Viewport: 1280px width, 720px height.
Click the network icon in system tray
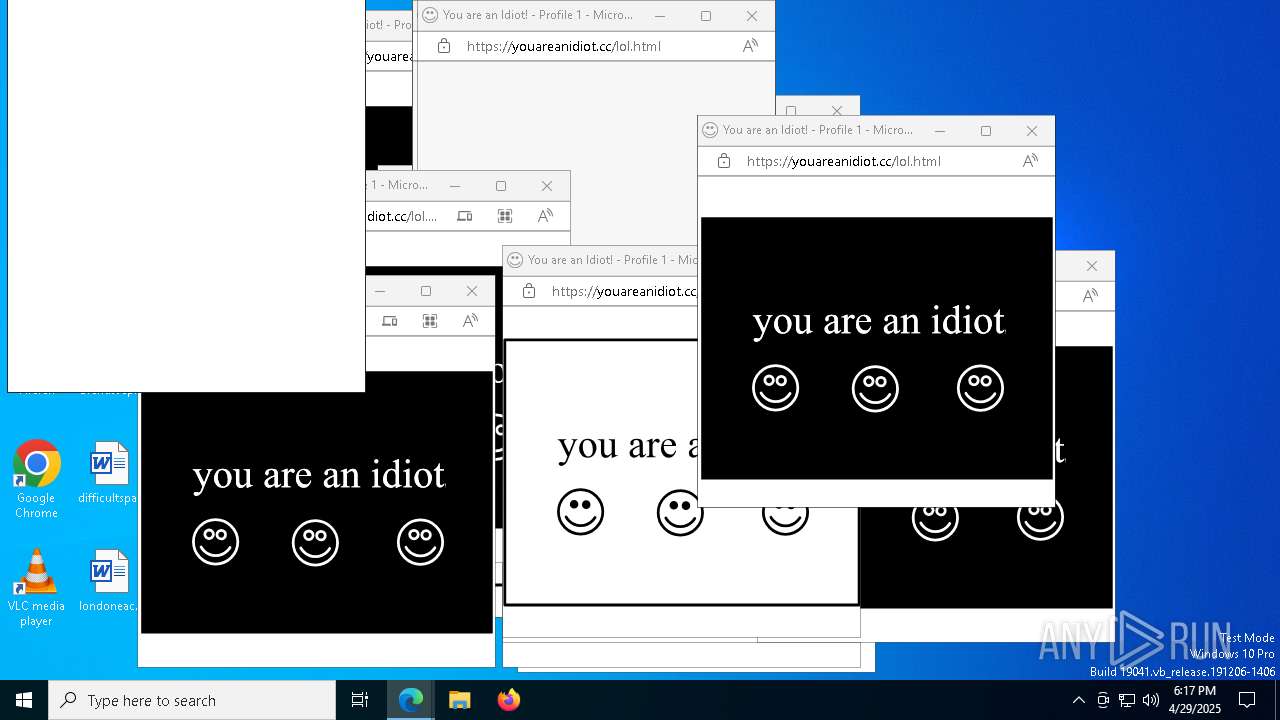[1127, 700]
